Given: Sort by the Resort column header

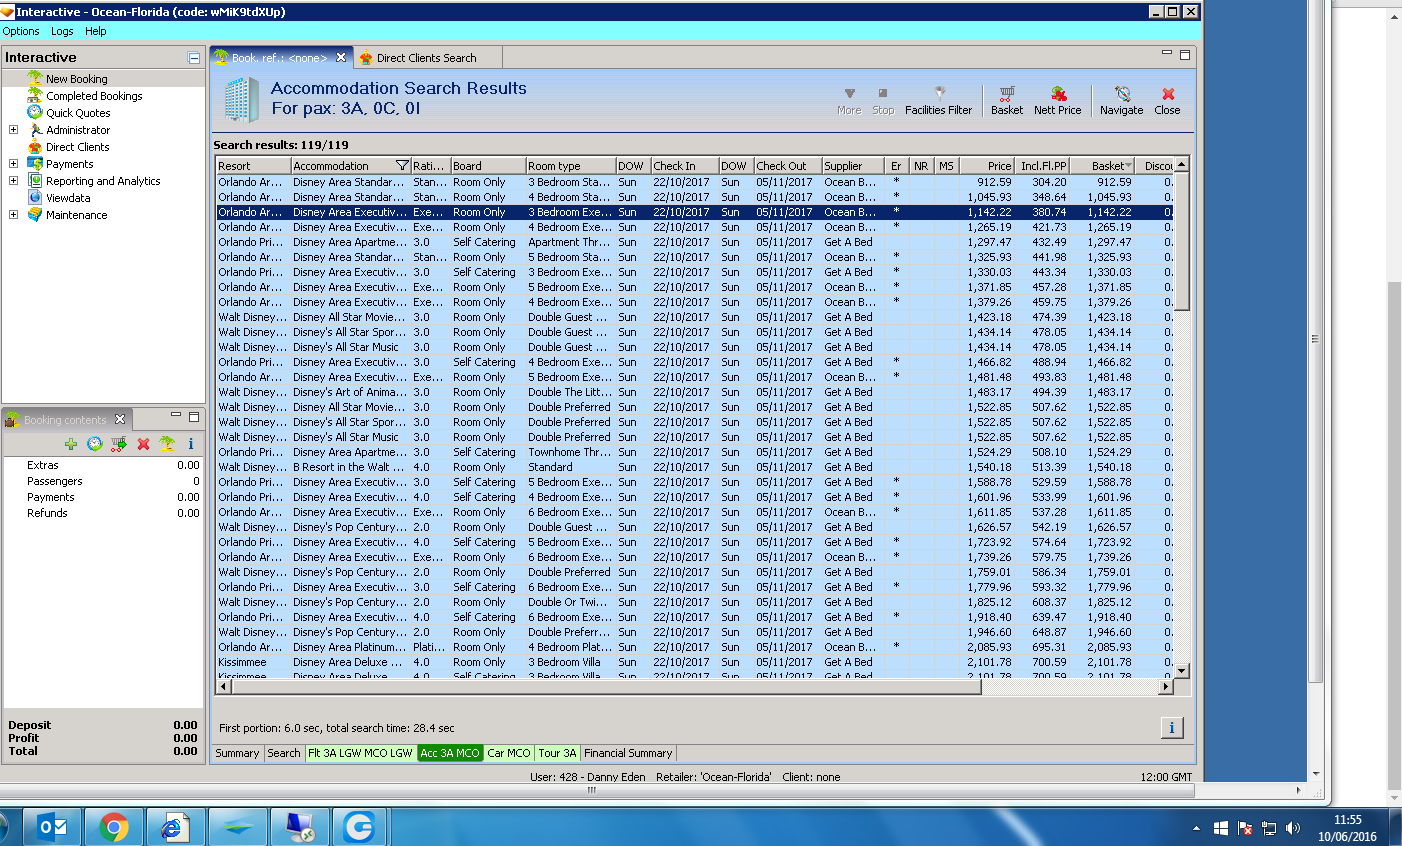Looking at the screenshot, I should pos(253,166).
